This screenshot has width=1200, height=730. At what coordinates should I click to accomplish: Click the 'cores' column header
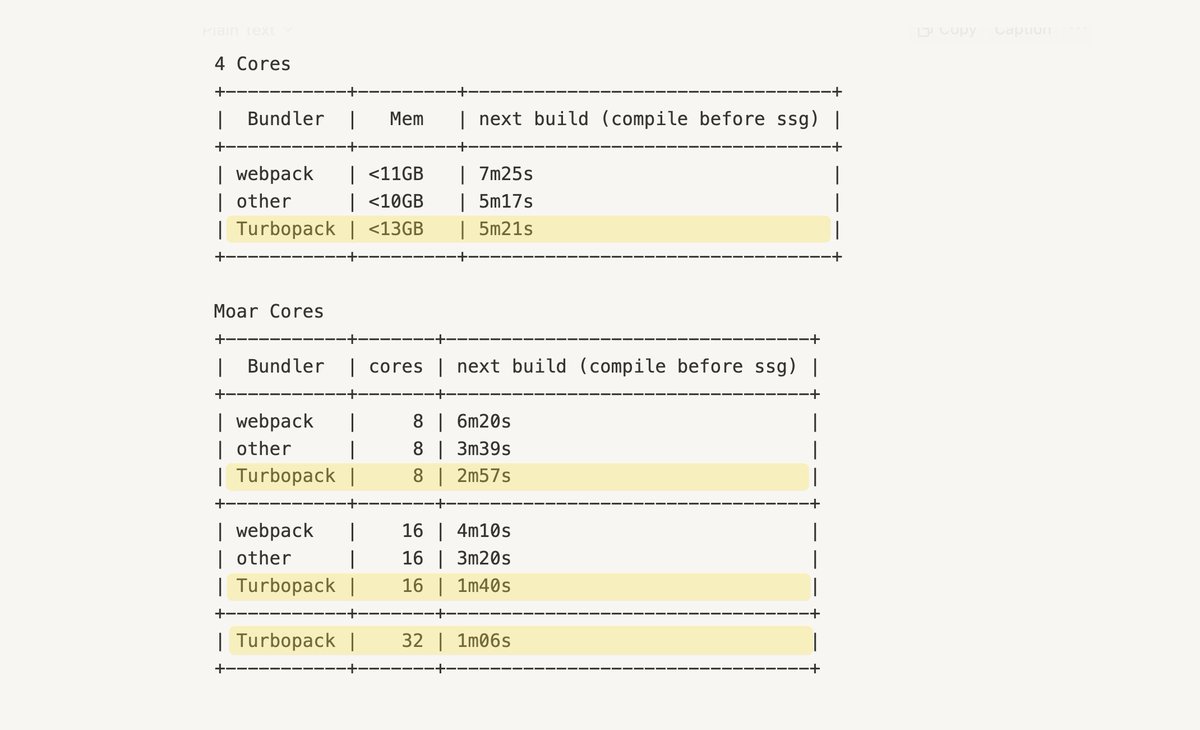pos(396,366)
